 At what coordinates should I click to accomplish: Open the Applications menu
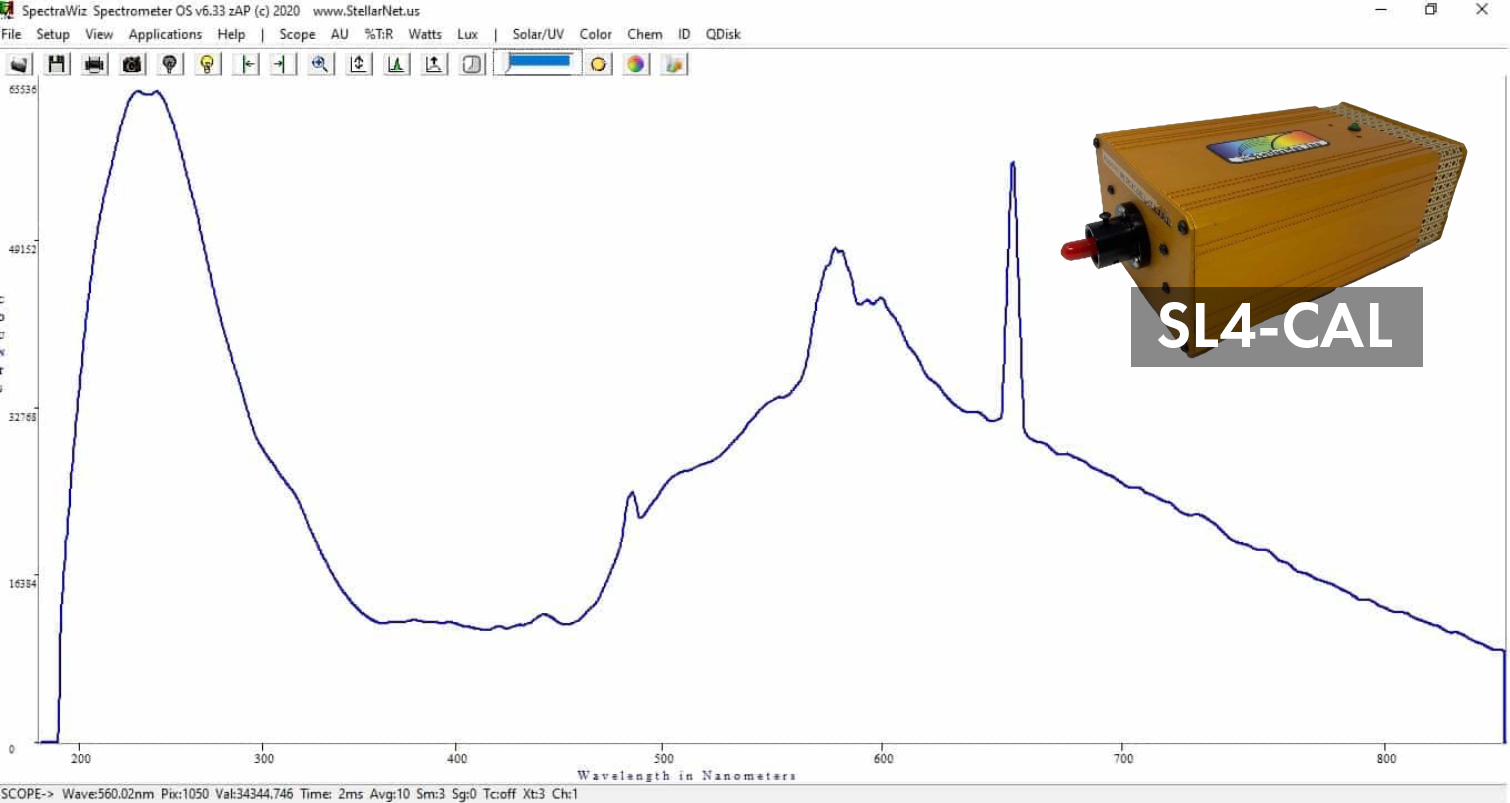coord(165,34)
